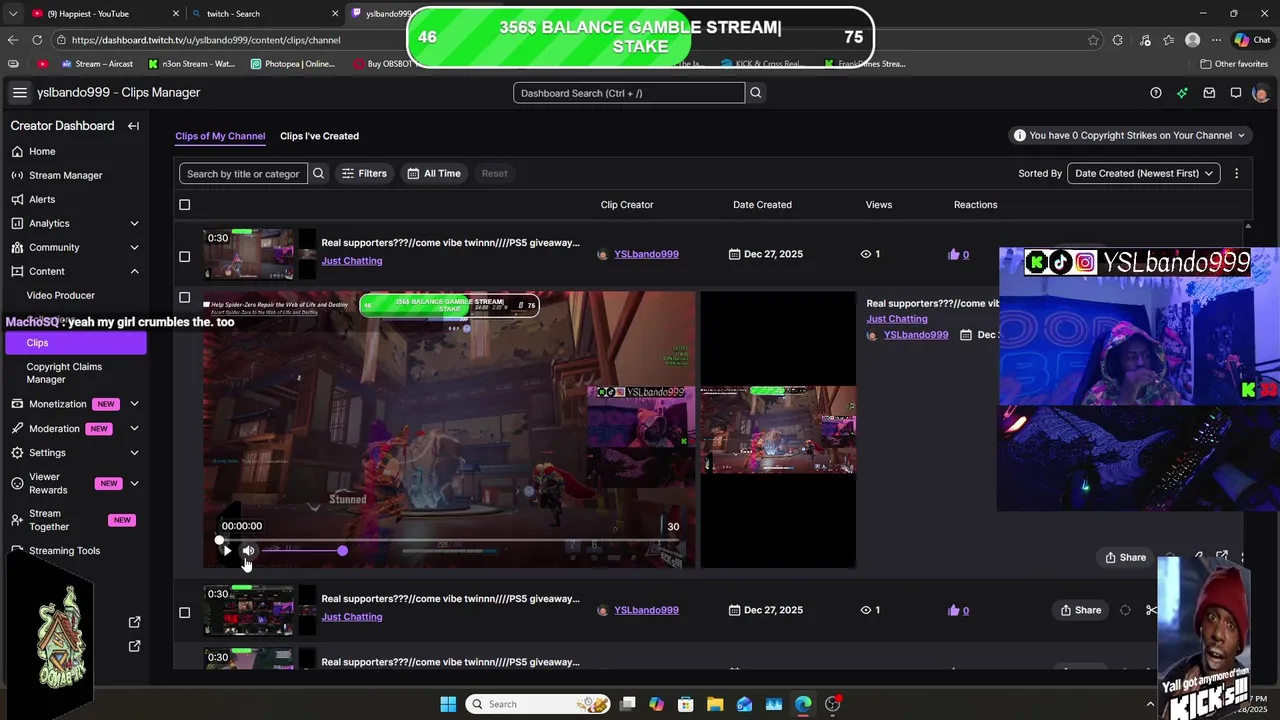Like the third clip with thumbs up
The image size is (1280, 720).
953,610
